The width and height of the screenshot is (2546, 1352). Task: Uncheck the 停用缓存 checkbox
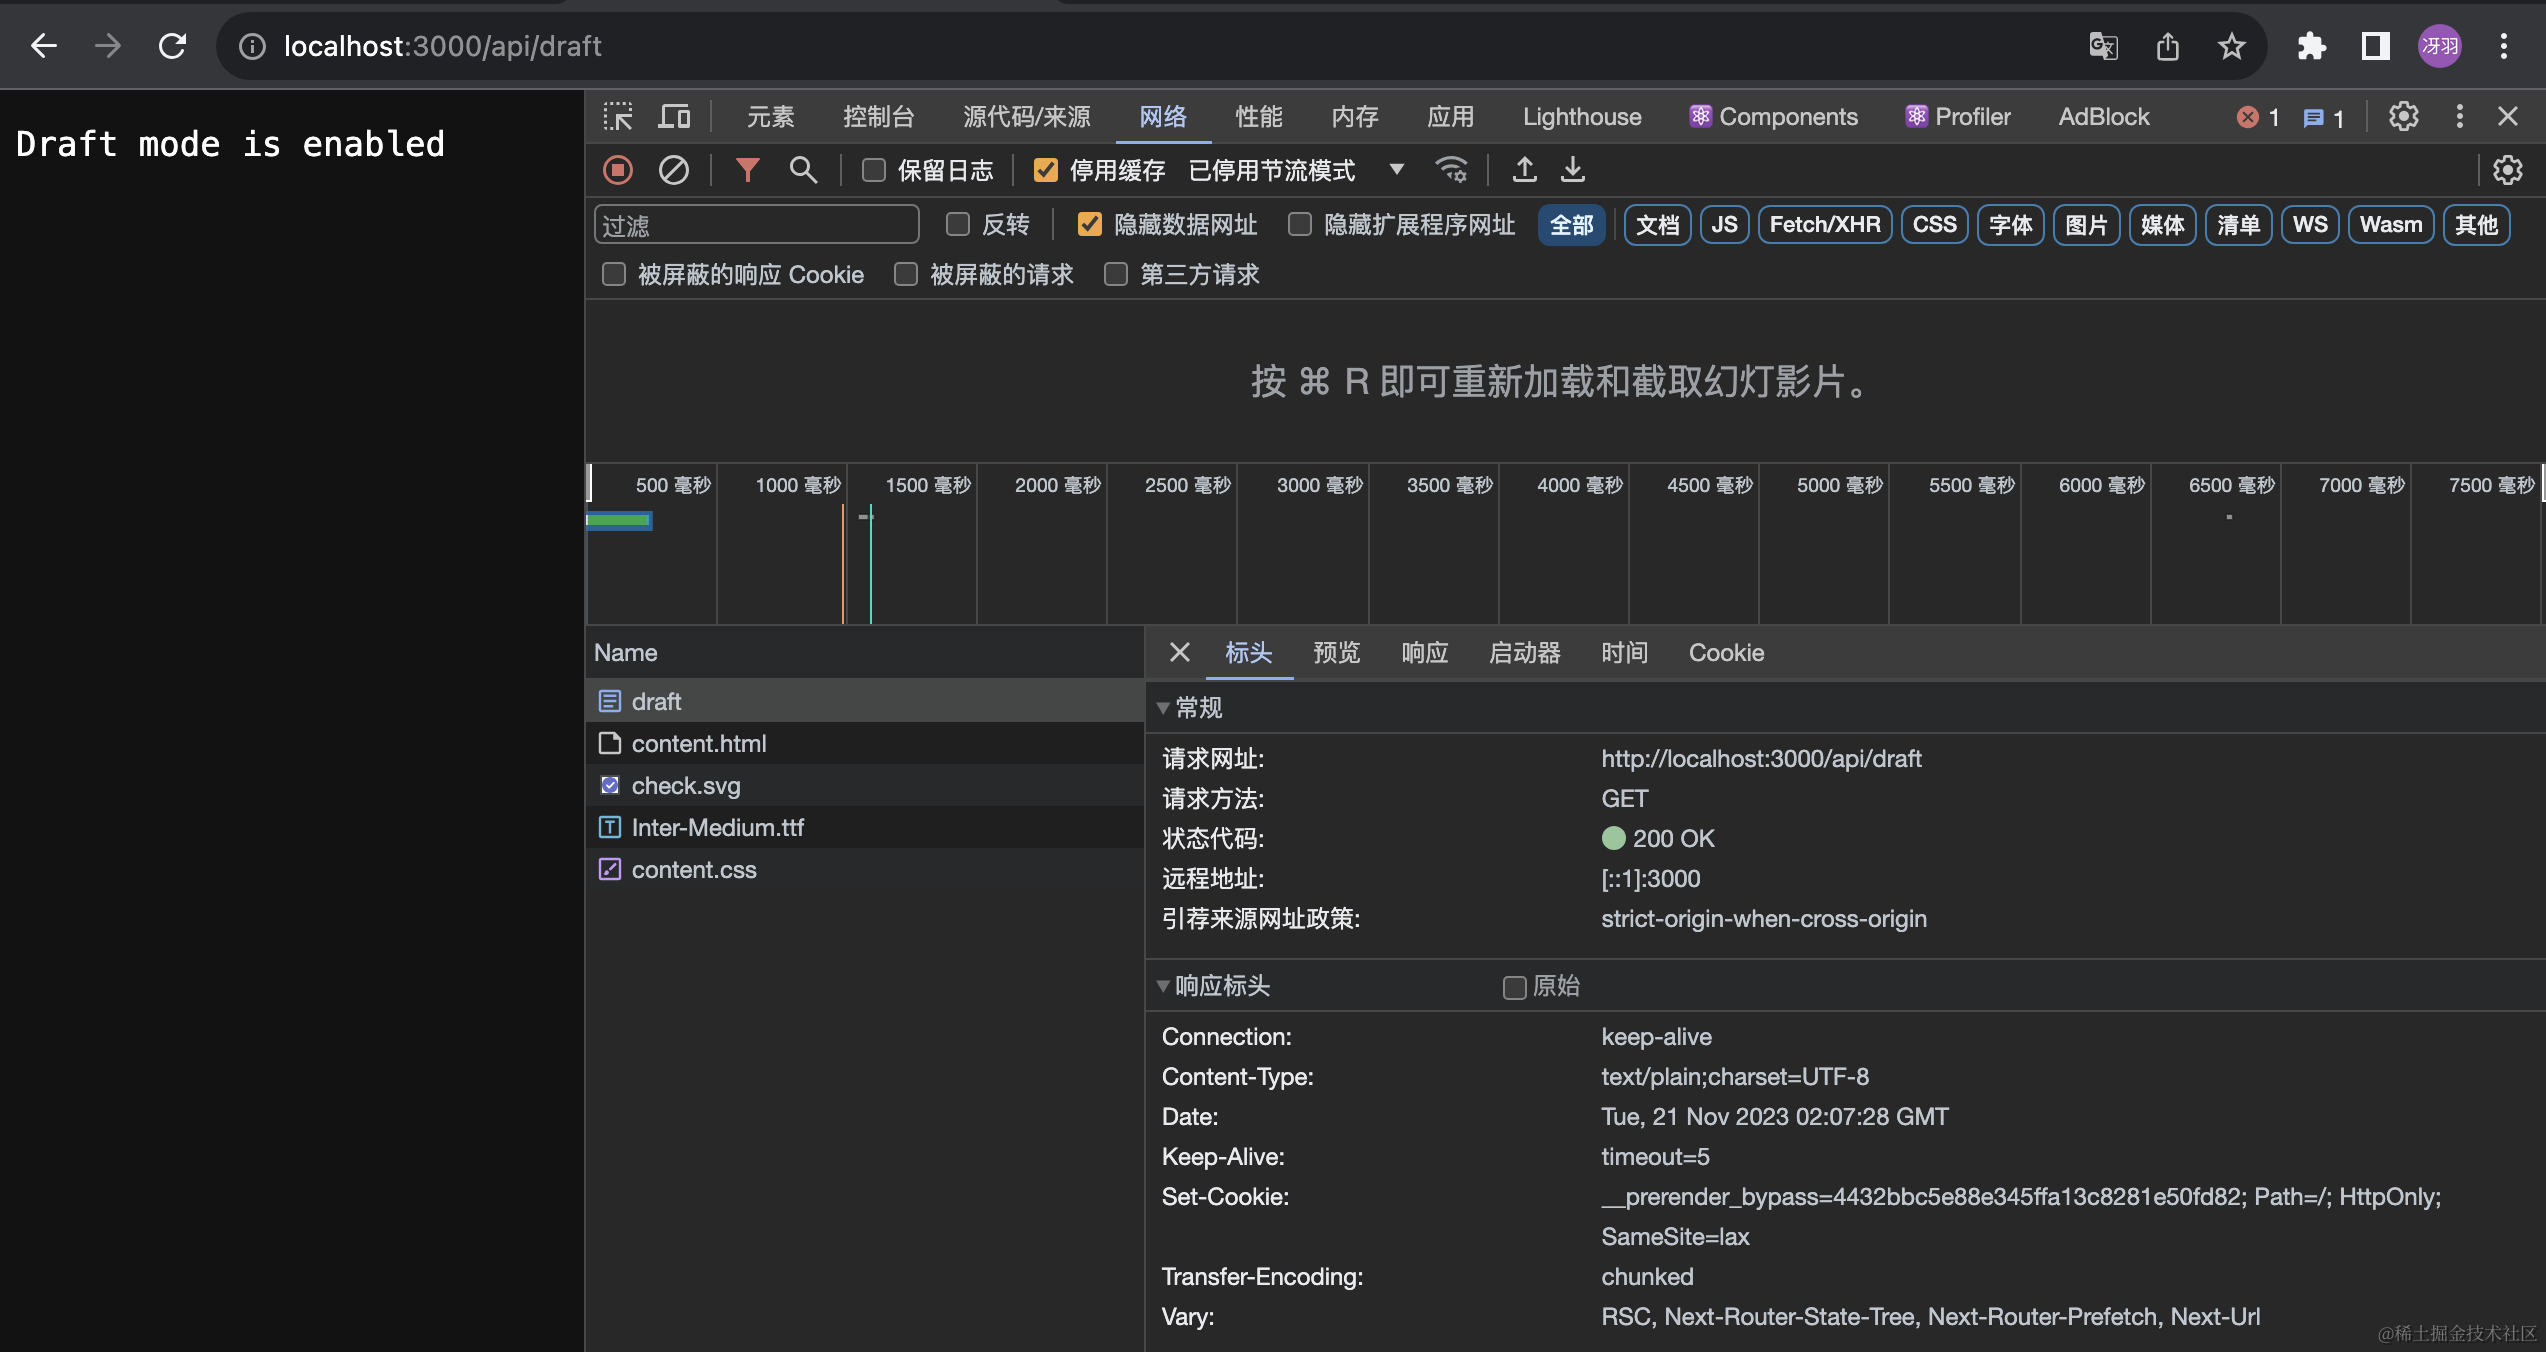point(1046,171)
